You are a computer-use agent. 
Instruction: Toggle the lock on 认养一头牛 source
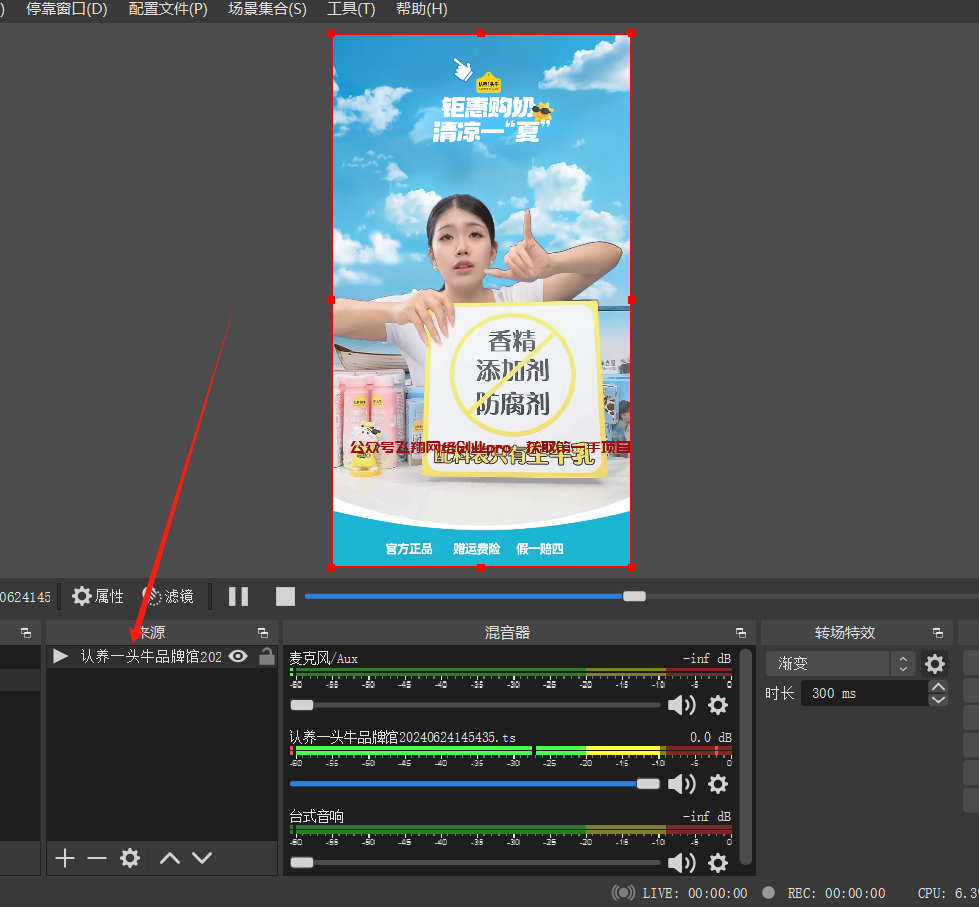point(266,656)
